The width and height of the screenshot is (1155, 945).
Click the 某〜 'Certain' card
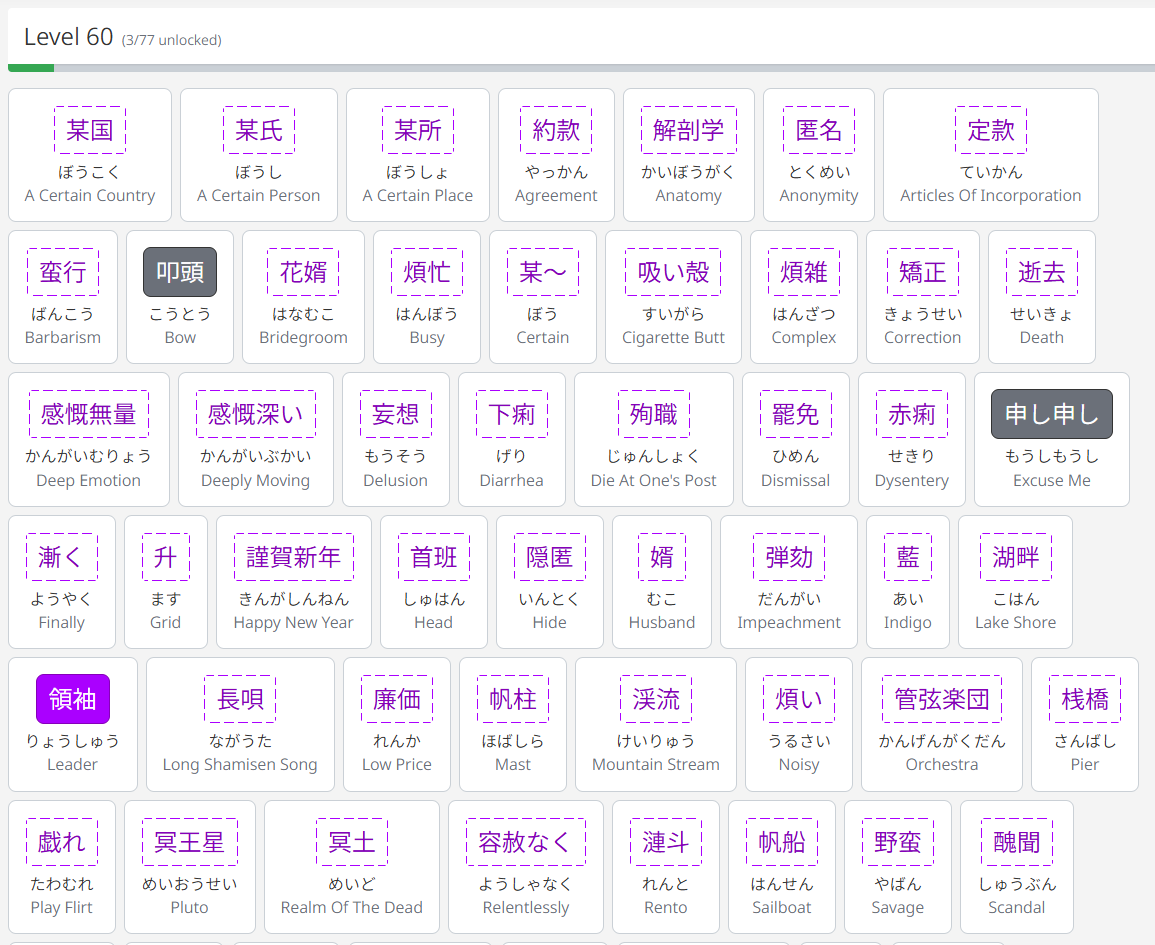click(x=543, y=297)
